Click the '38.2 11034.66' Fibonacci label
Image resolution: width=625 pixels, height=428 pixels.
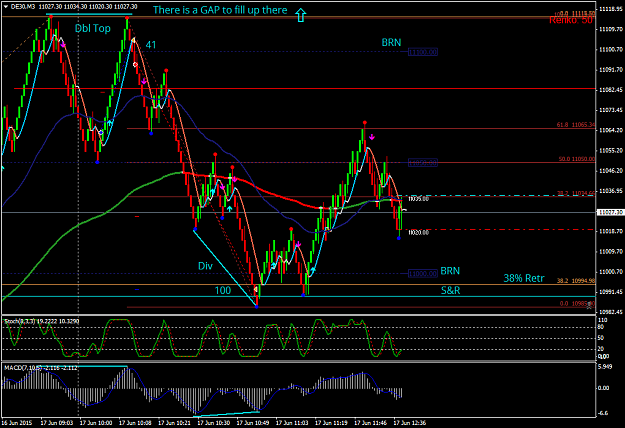(x=576, y=193)
